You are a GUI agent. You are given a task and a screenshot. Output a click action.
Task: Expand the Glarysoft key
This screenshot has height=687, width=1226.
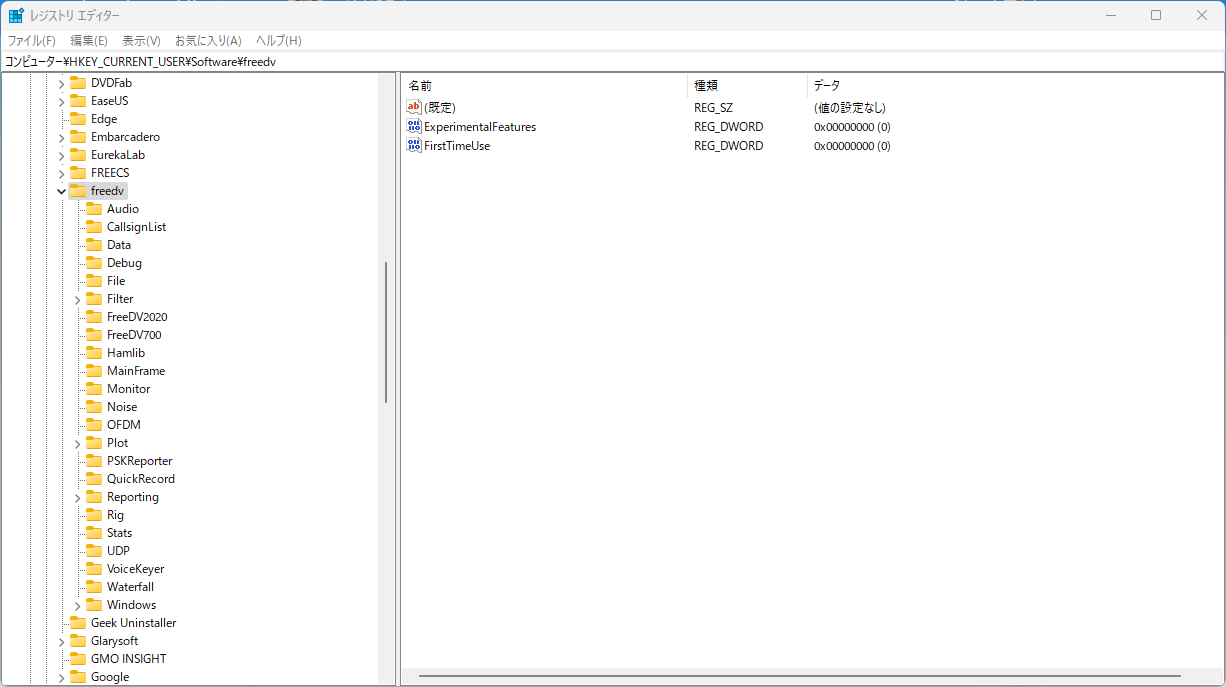pos(62,641)
